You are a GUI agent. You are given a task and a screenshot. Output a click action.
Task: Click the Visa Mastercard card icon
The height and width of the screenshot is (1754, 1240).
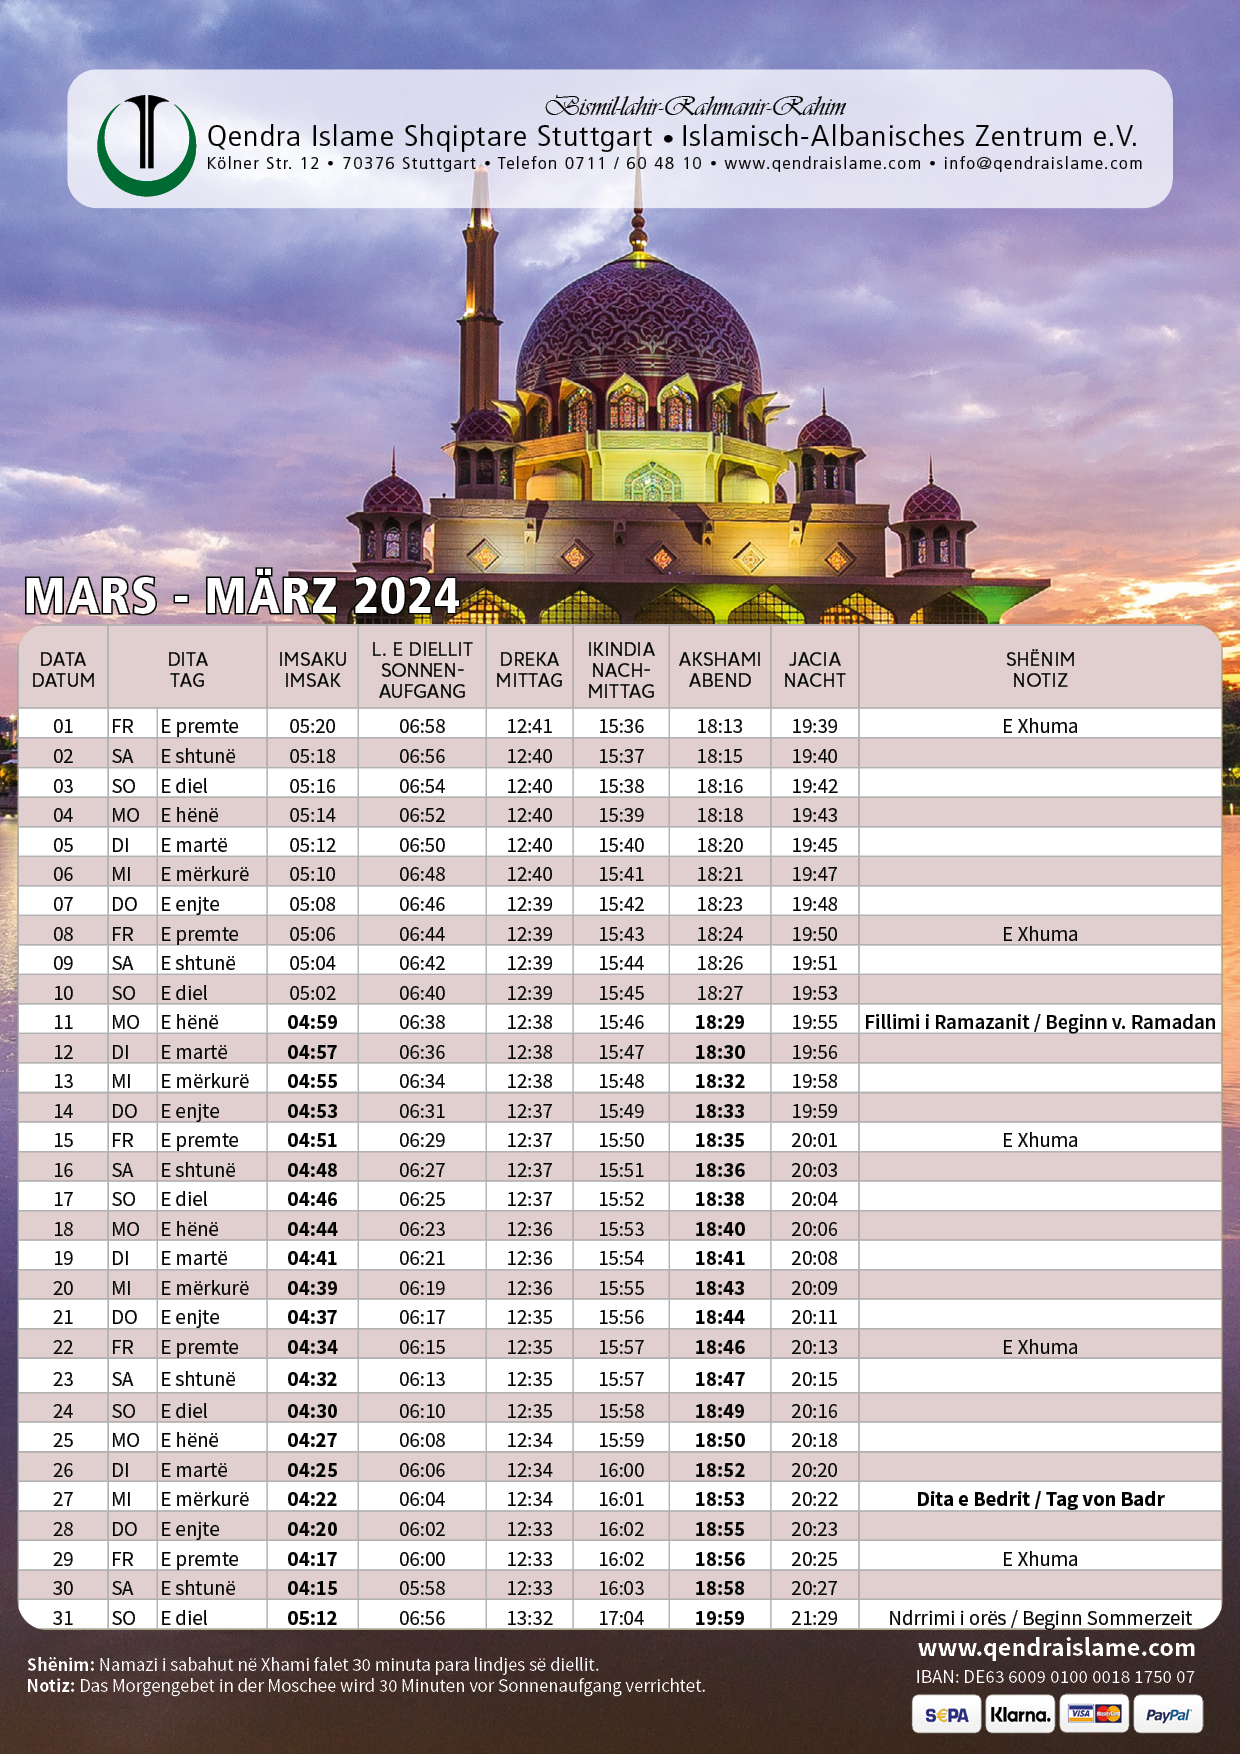pyautogui.click(x=1094, y=1714)
